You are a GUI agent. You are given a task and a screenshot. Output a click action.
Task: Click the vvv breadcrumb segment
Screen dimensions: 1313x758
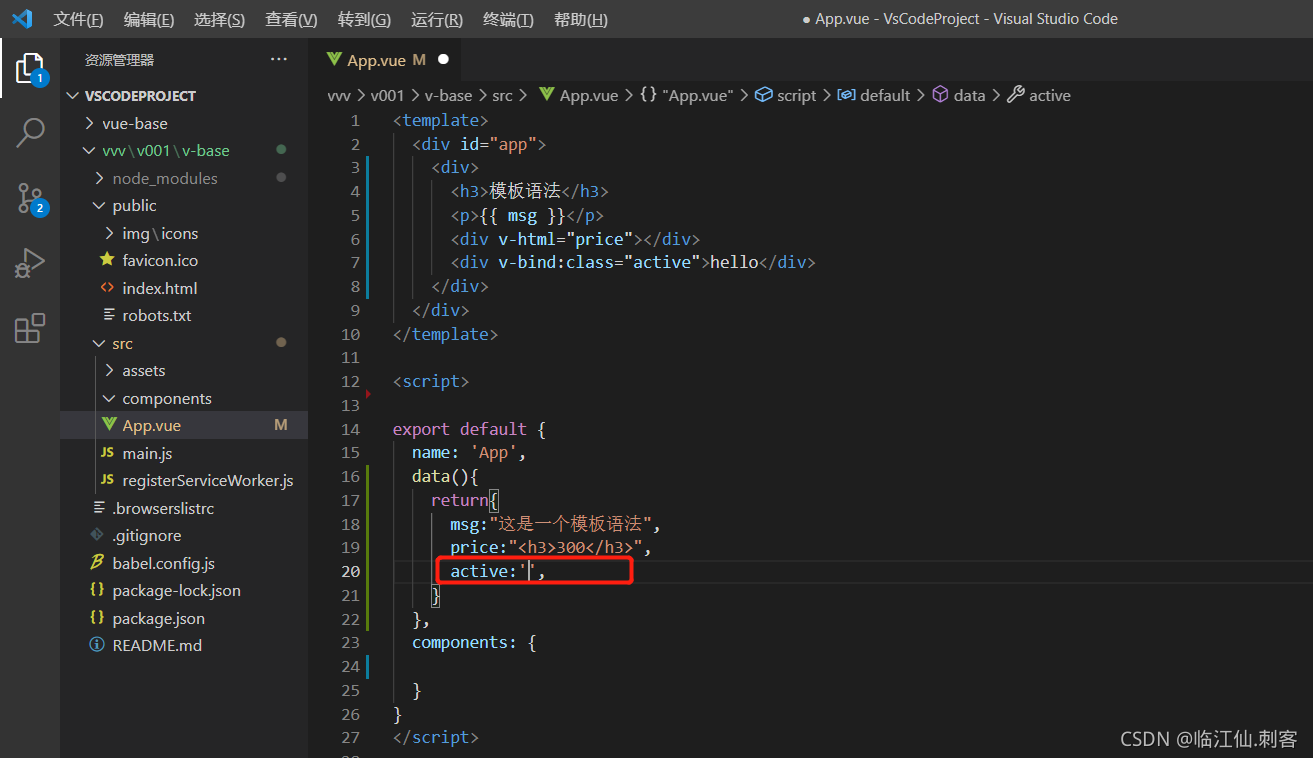pos(339,96)
